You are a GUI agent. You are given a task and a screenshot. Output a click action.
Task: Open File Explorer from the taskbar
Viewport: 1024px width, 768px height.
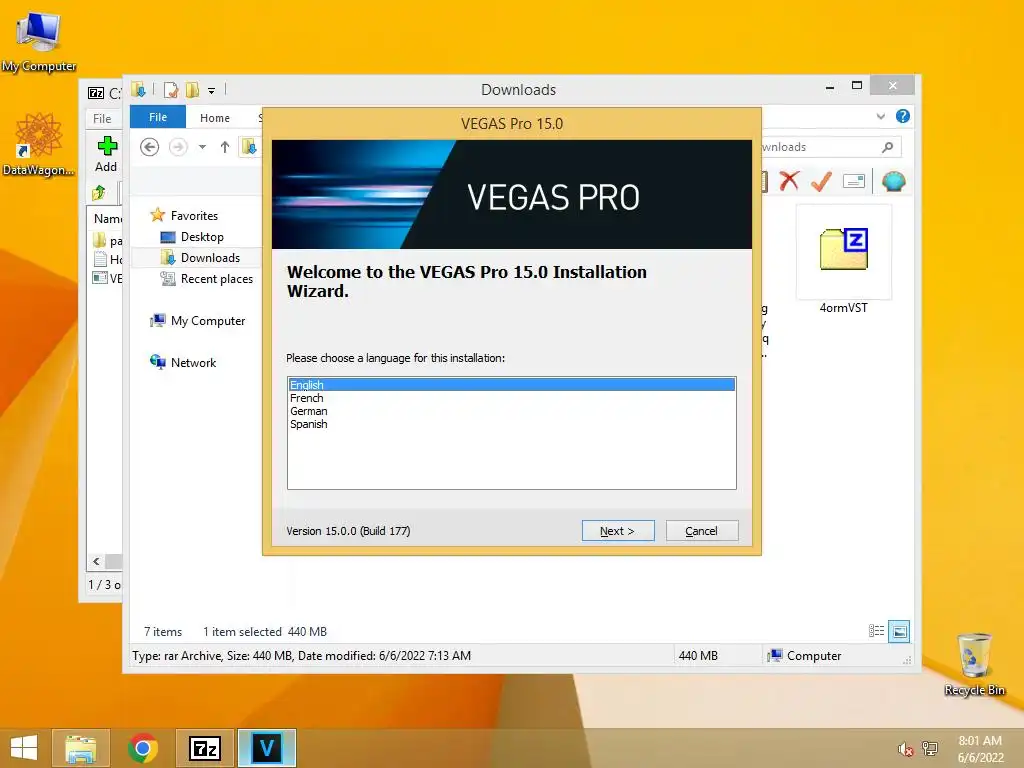pos(81,748)
